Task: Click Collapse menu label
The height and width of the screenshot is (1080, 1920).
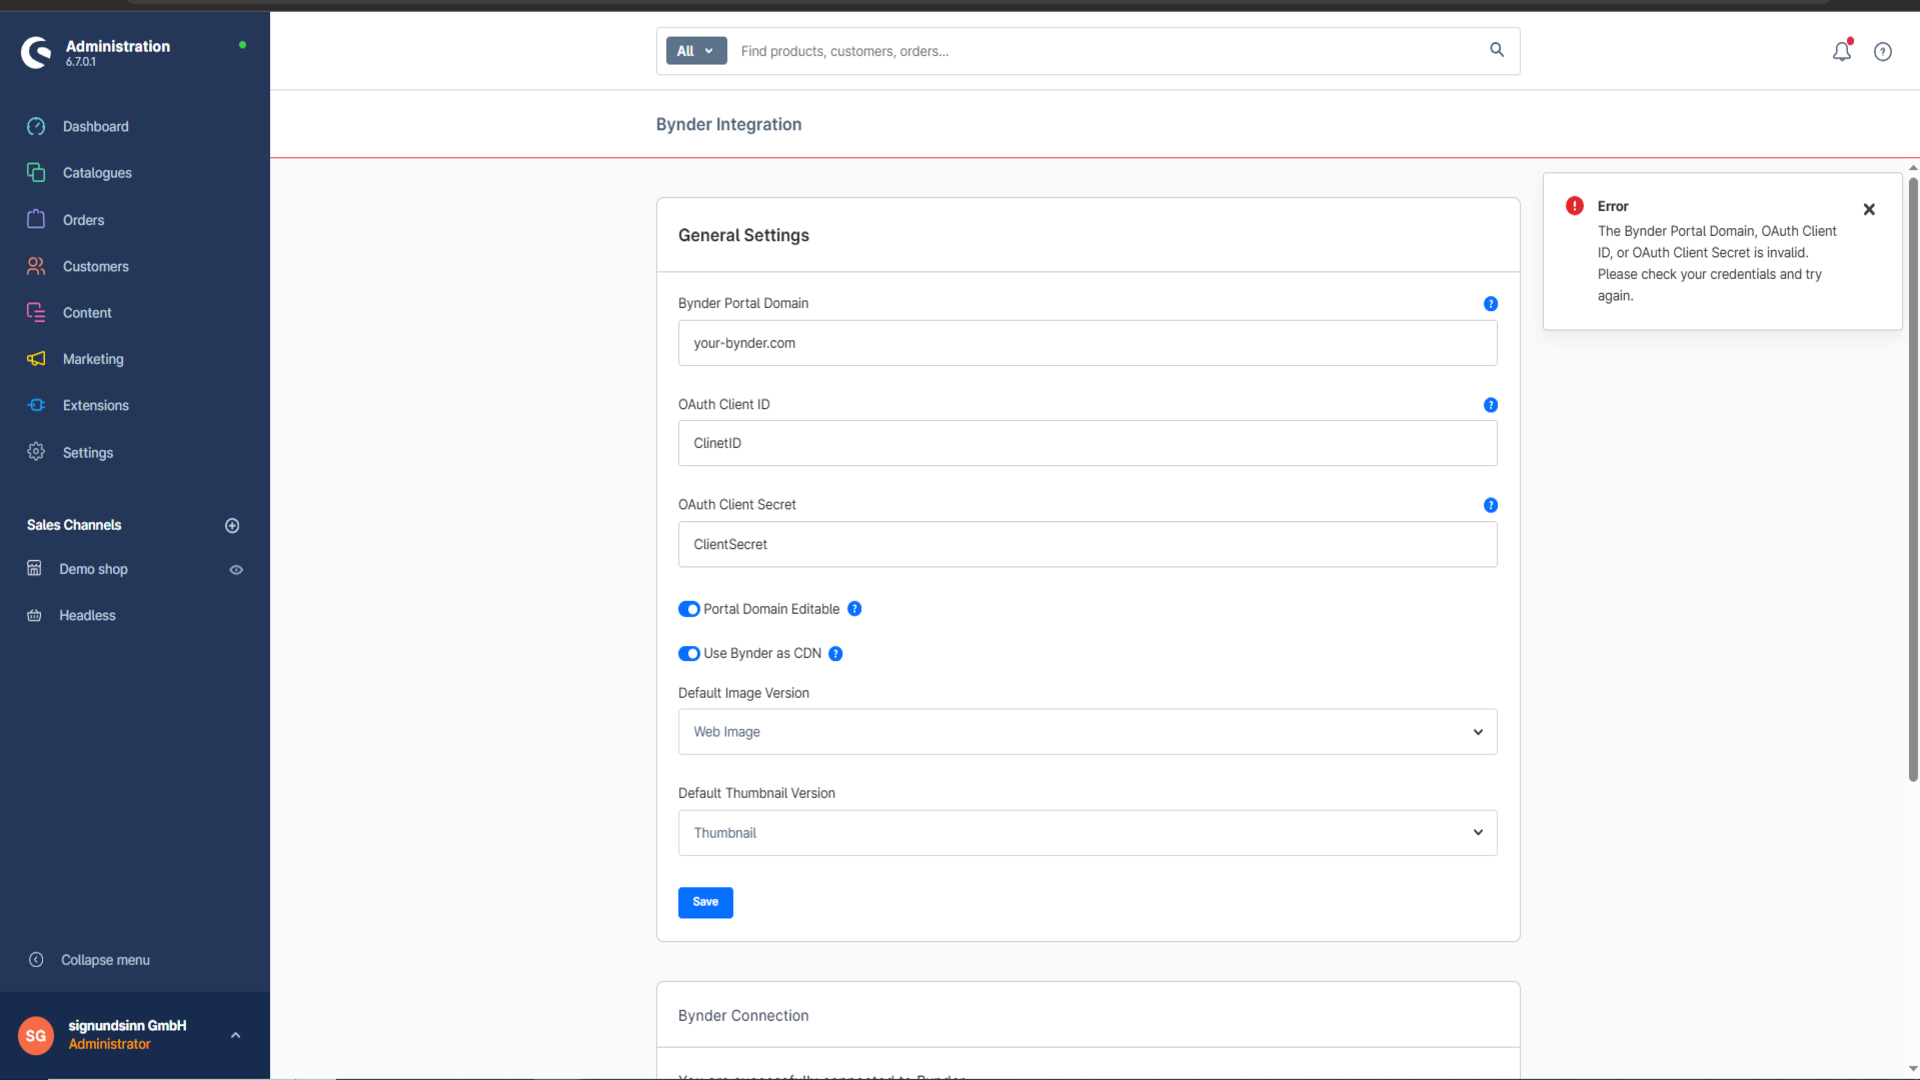Action: (105, 959)
